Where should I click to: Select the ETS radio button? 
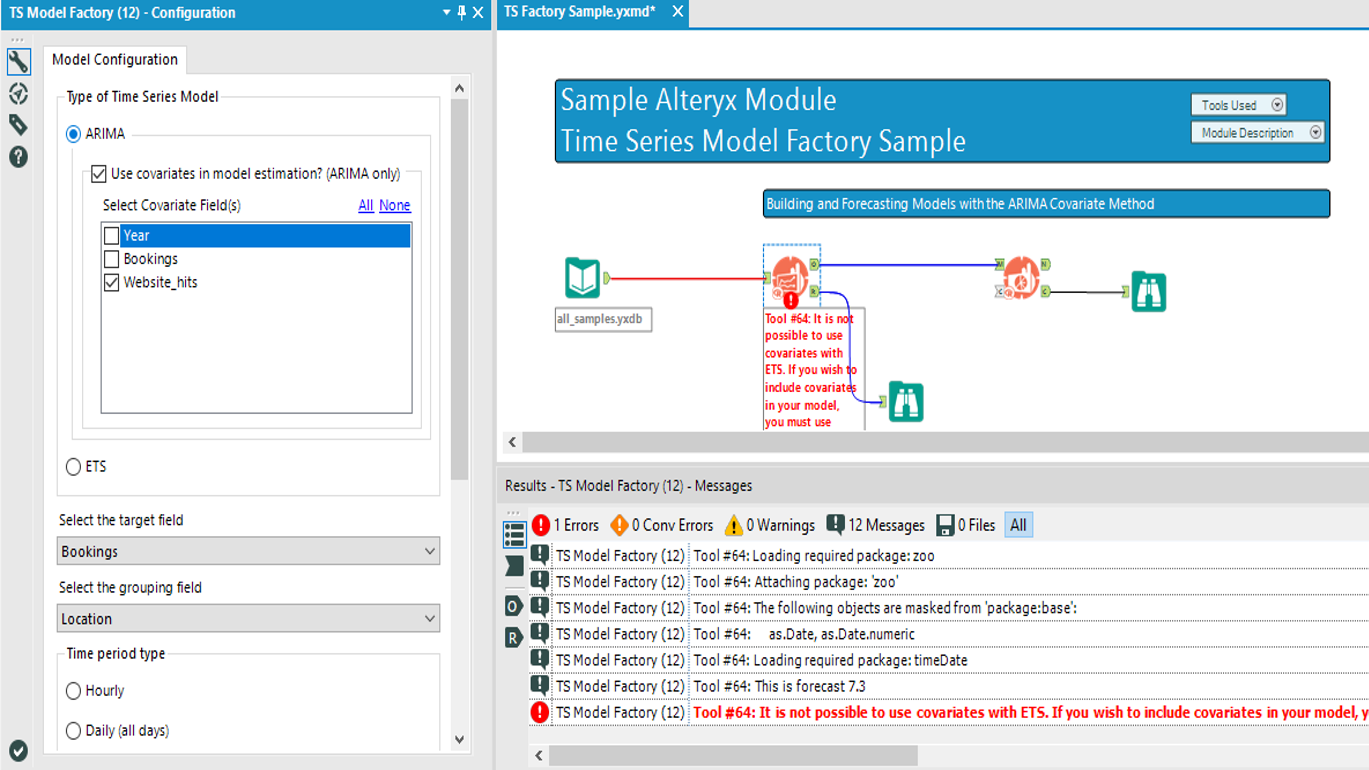73,467
